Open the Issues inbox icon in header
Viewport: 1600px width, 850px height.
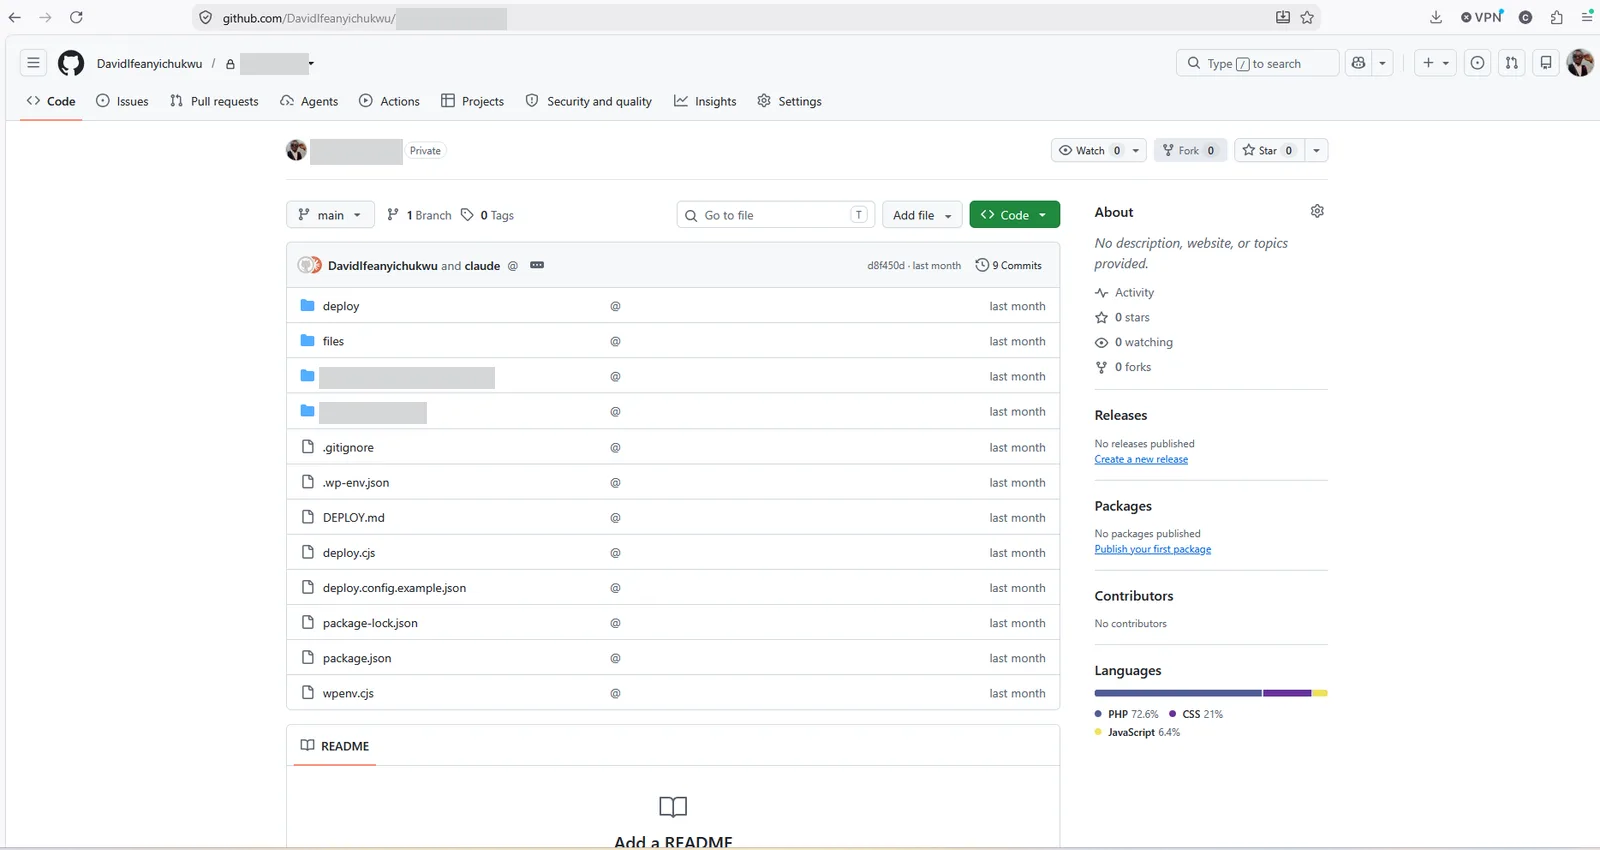[1477, 63]
